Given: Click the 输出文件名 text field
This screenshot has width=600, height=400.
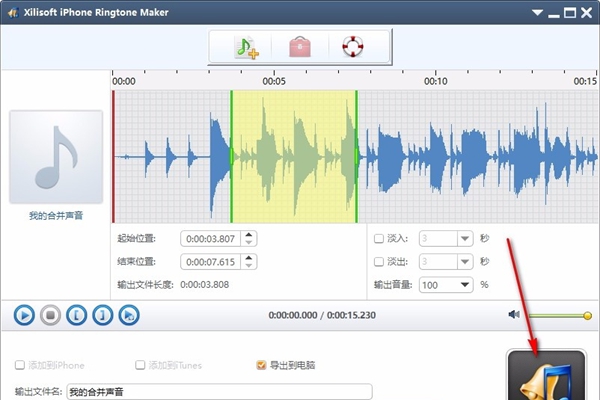Looking at the screenshot, I should coord(220,392).
